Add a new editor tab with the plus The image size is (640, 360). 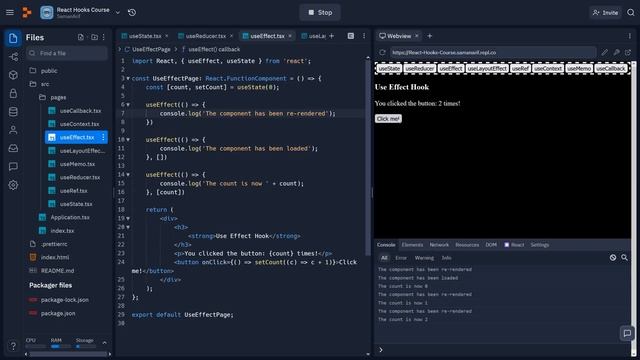tap(331, 36)
